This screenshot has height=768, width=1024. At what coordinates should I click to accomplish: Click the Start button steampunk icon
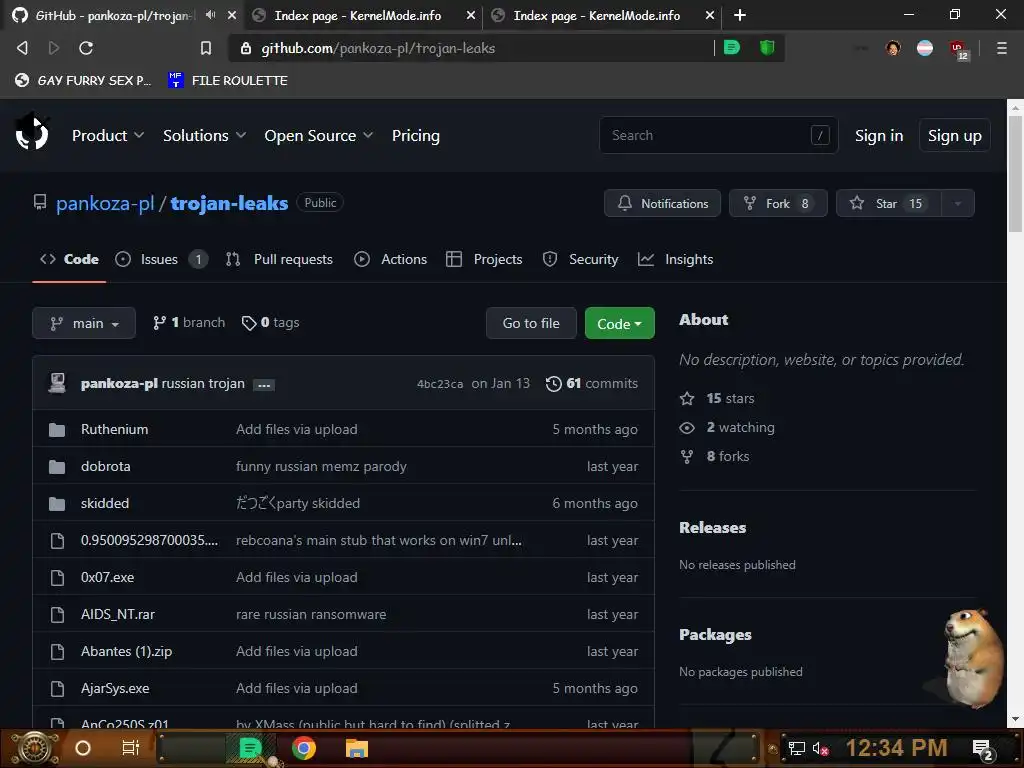click(35, 748)
